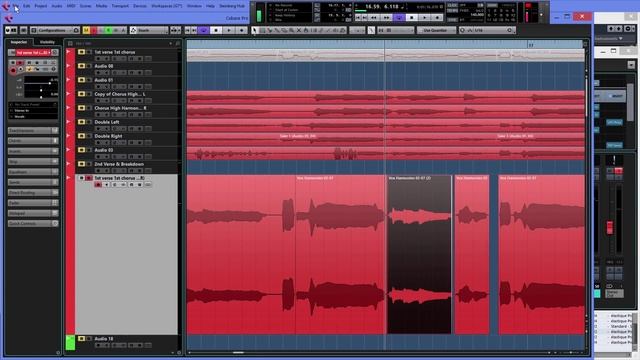Click the Vocals output routing
Image resolution: width=640 pixels, height=360 pixels.
pos(33,116)
